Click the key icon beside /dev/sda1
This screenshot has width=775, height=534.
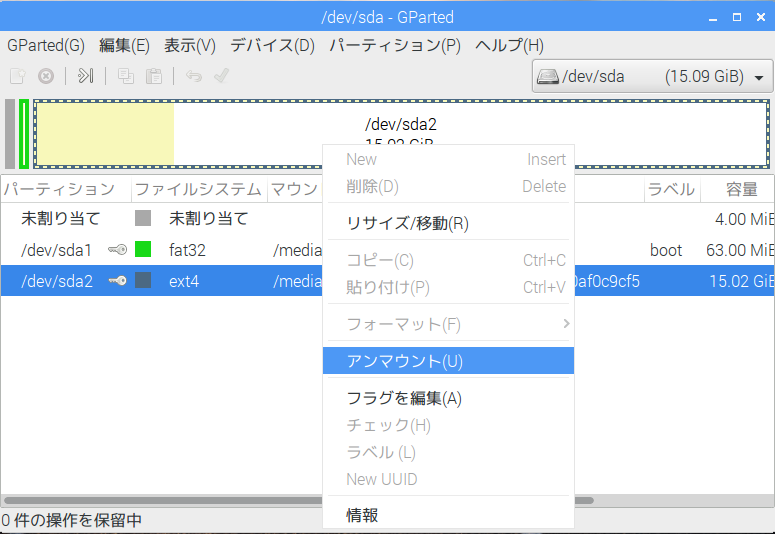117,250
